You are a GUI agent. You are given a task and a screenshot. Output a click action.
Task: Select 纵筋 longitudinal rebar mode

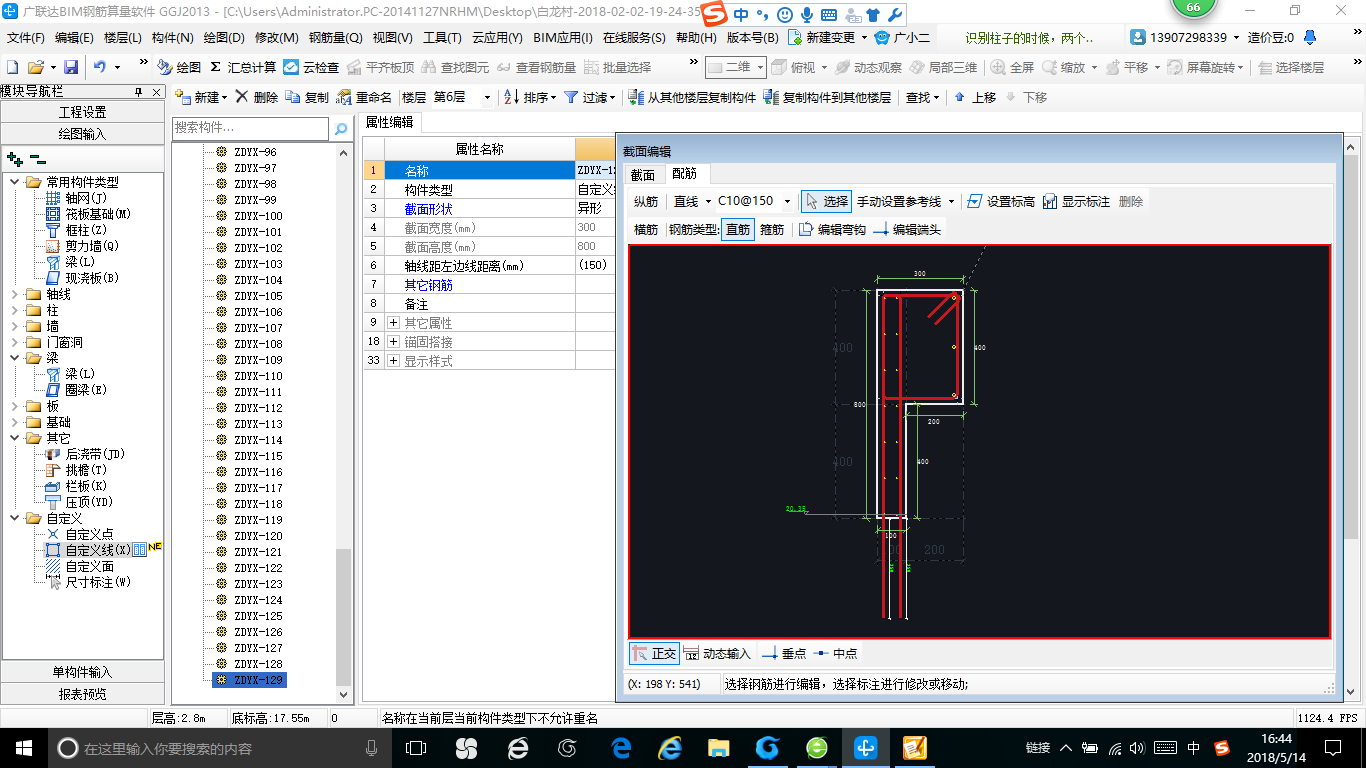(646, 201)
